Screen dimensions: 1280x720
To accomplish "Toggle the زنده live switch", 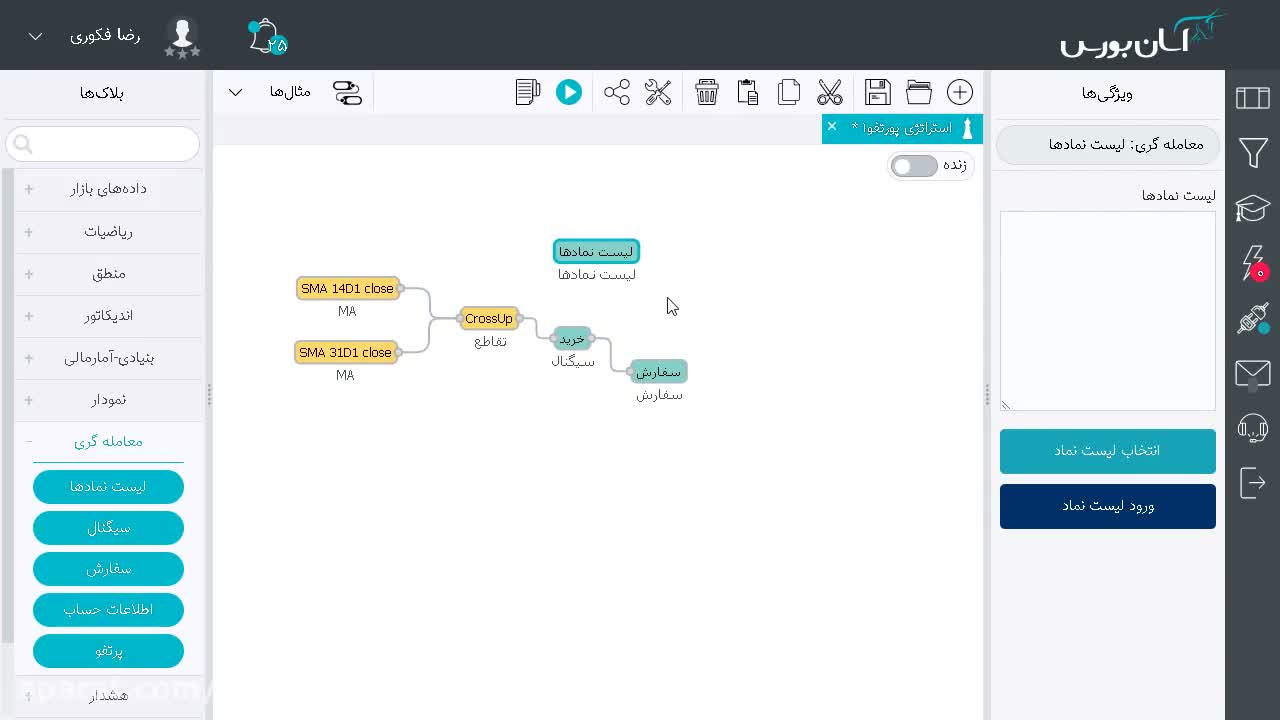I will point(914,166).
